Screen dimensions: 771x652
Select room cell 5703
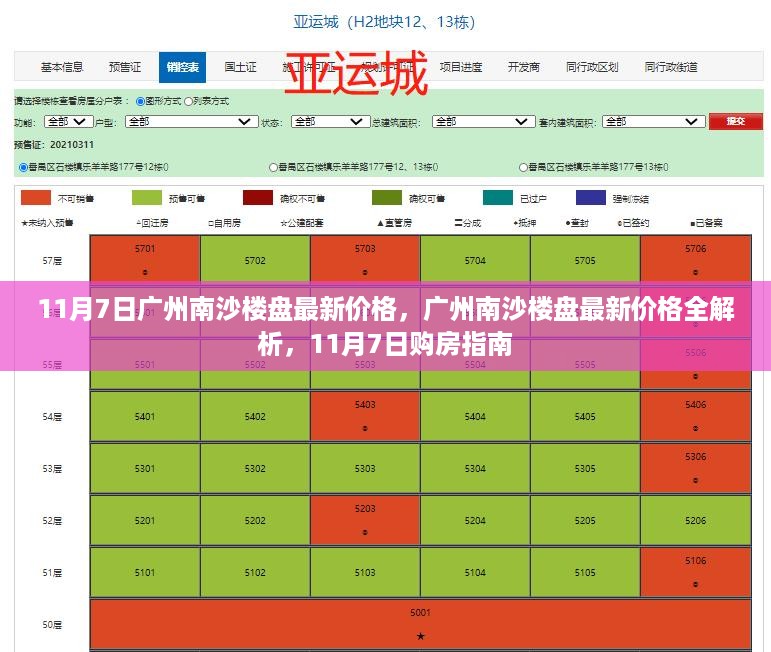click(365, 259)
